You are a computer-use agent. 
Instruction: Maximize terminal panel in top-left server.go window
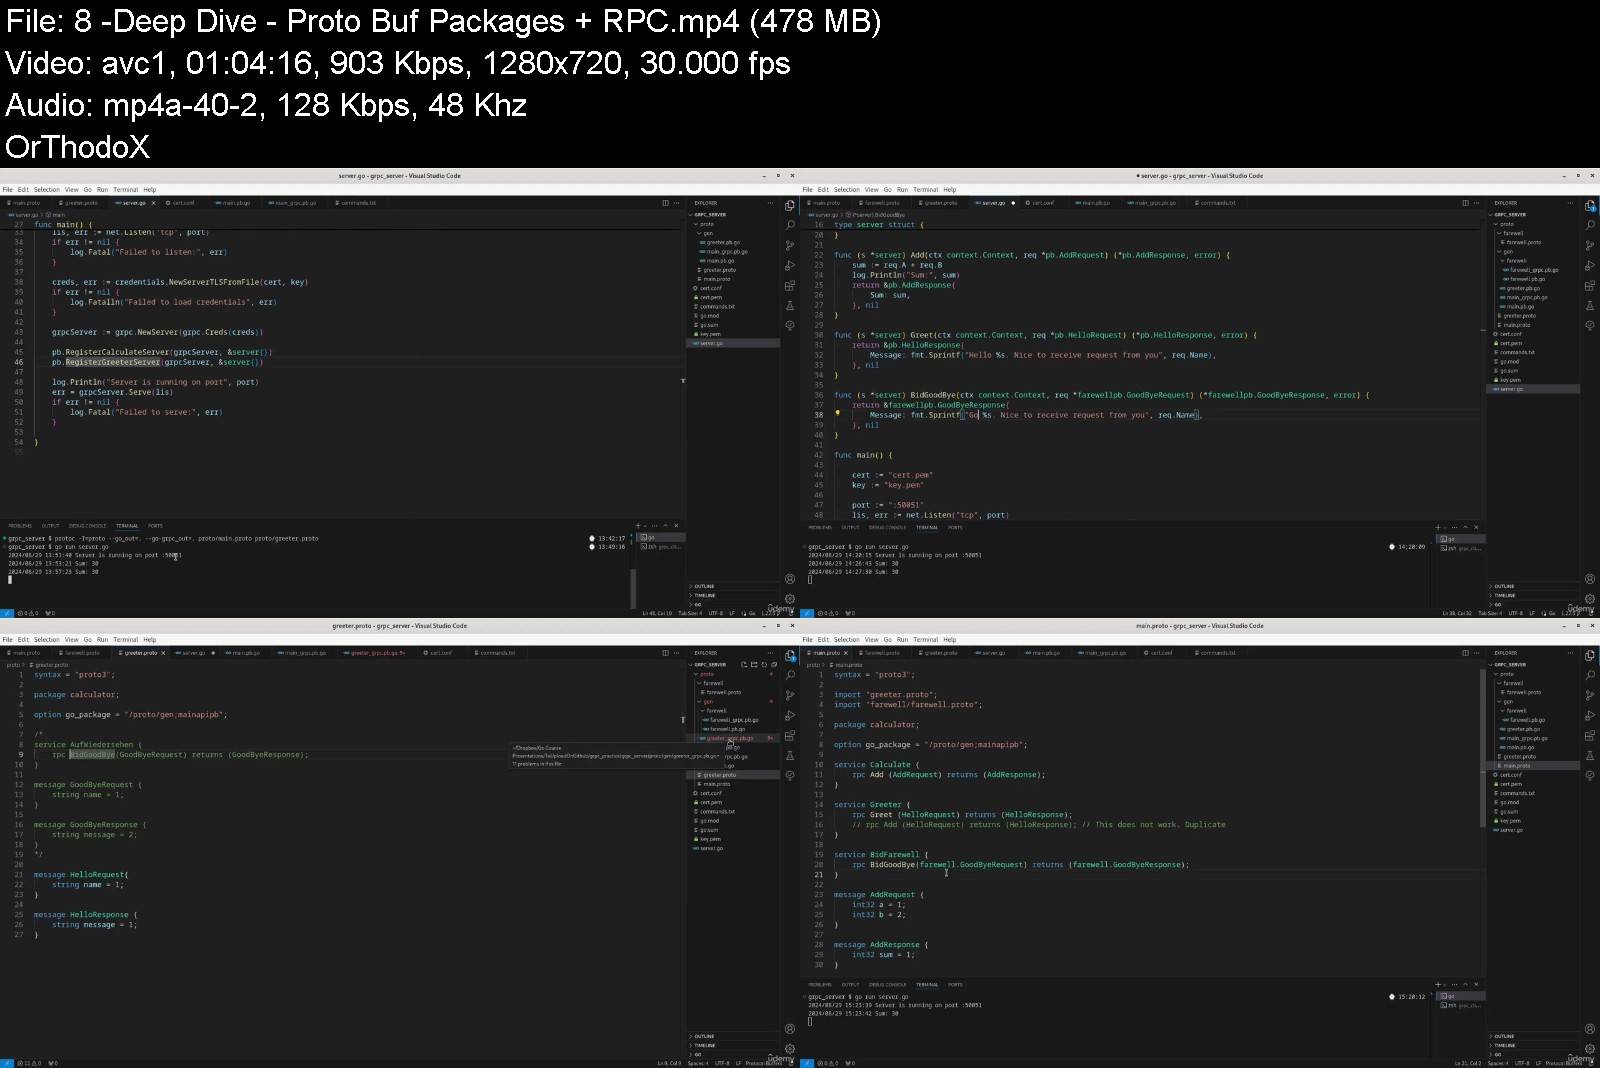pyautogui.click(x=666, y=526)
